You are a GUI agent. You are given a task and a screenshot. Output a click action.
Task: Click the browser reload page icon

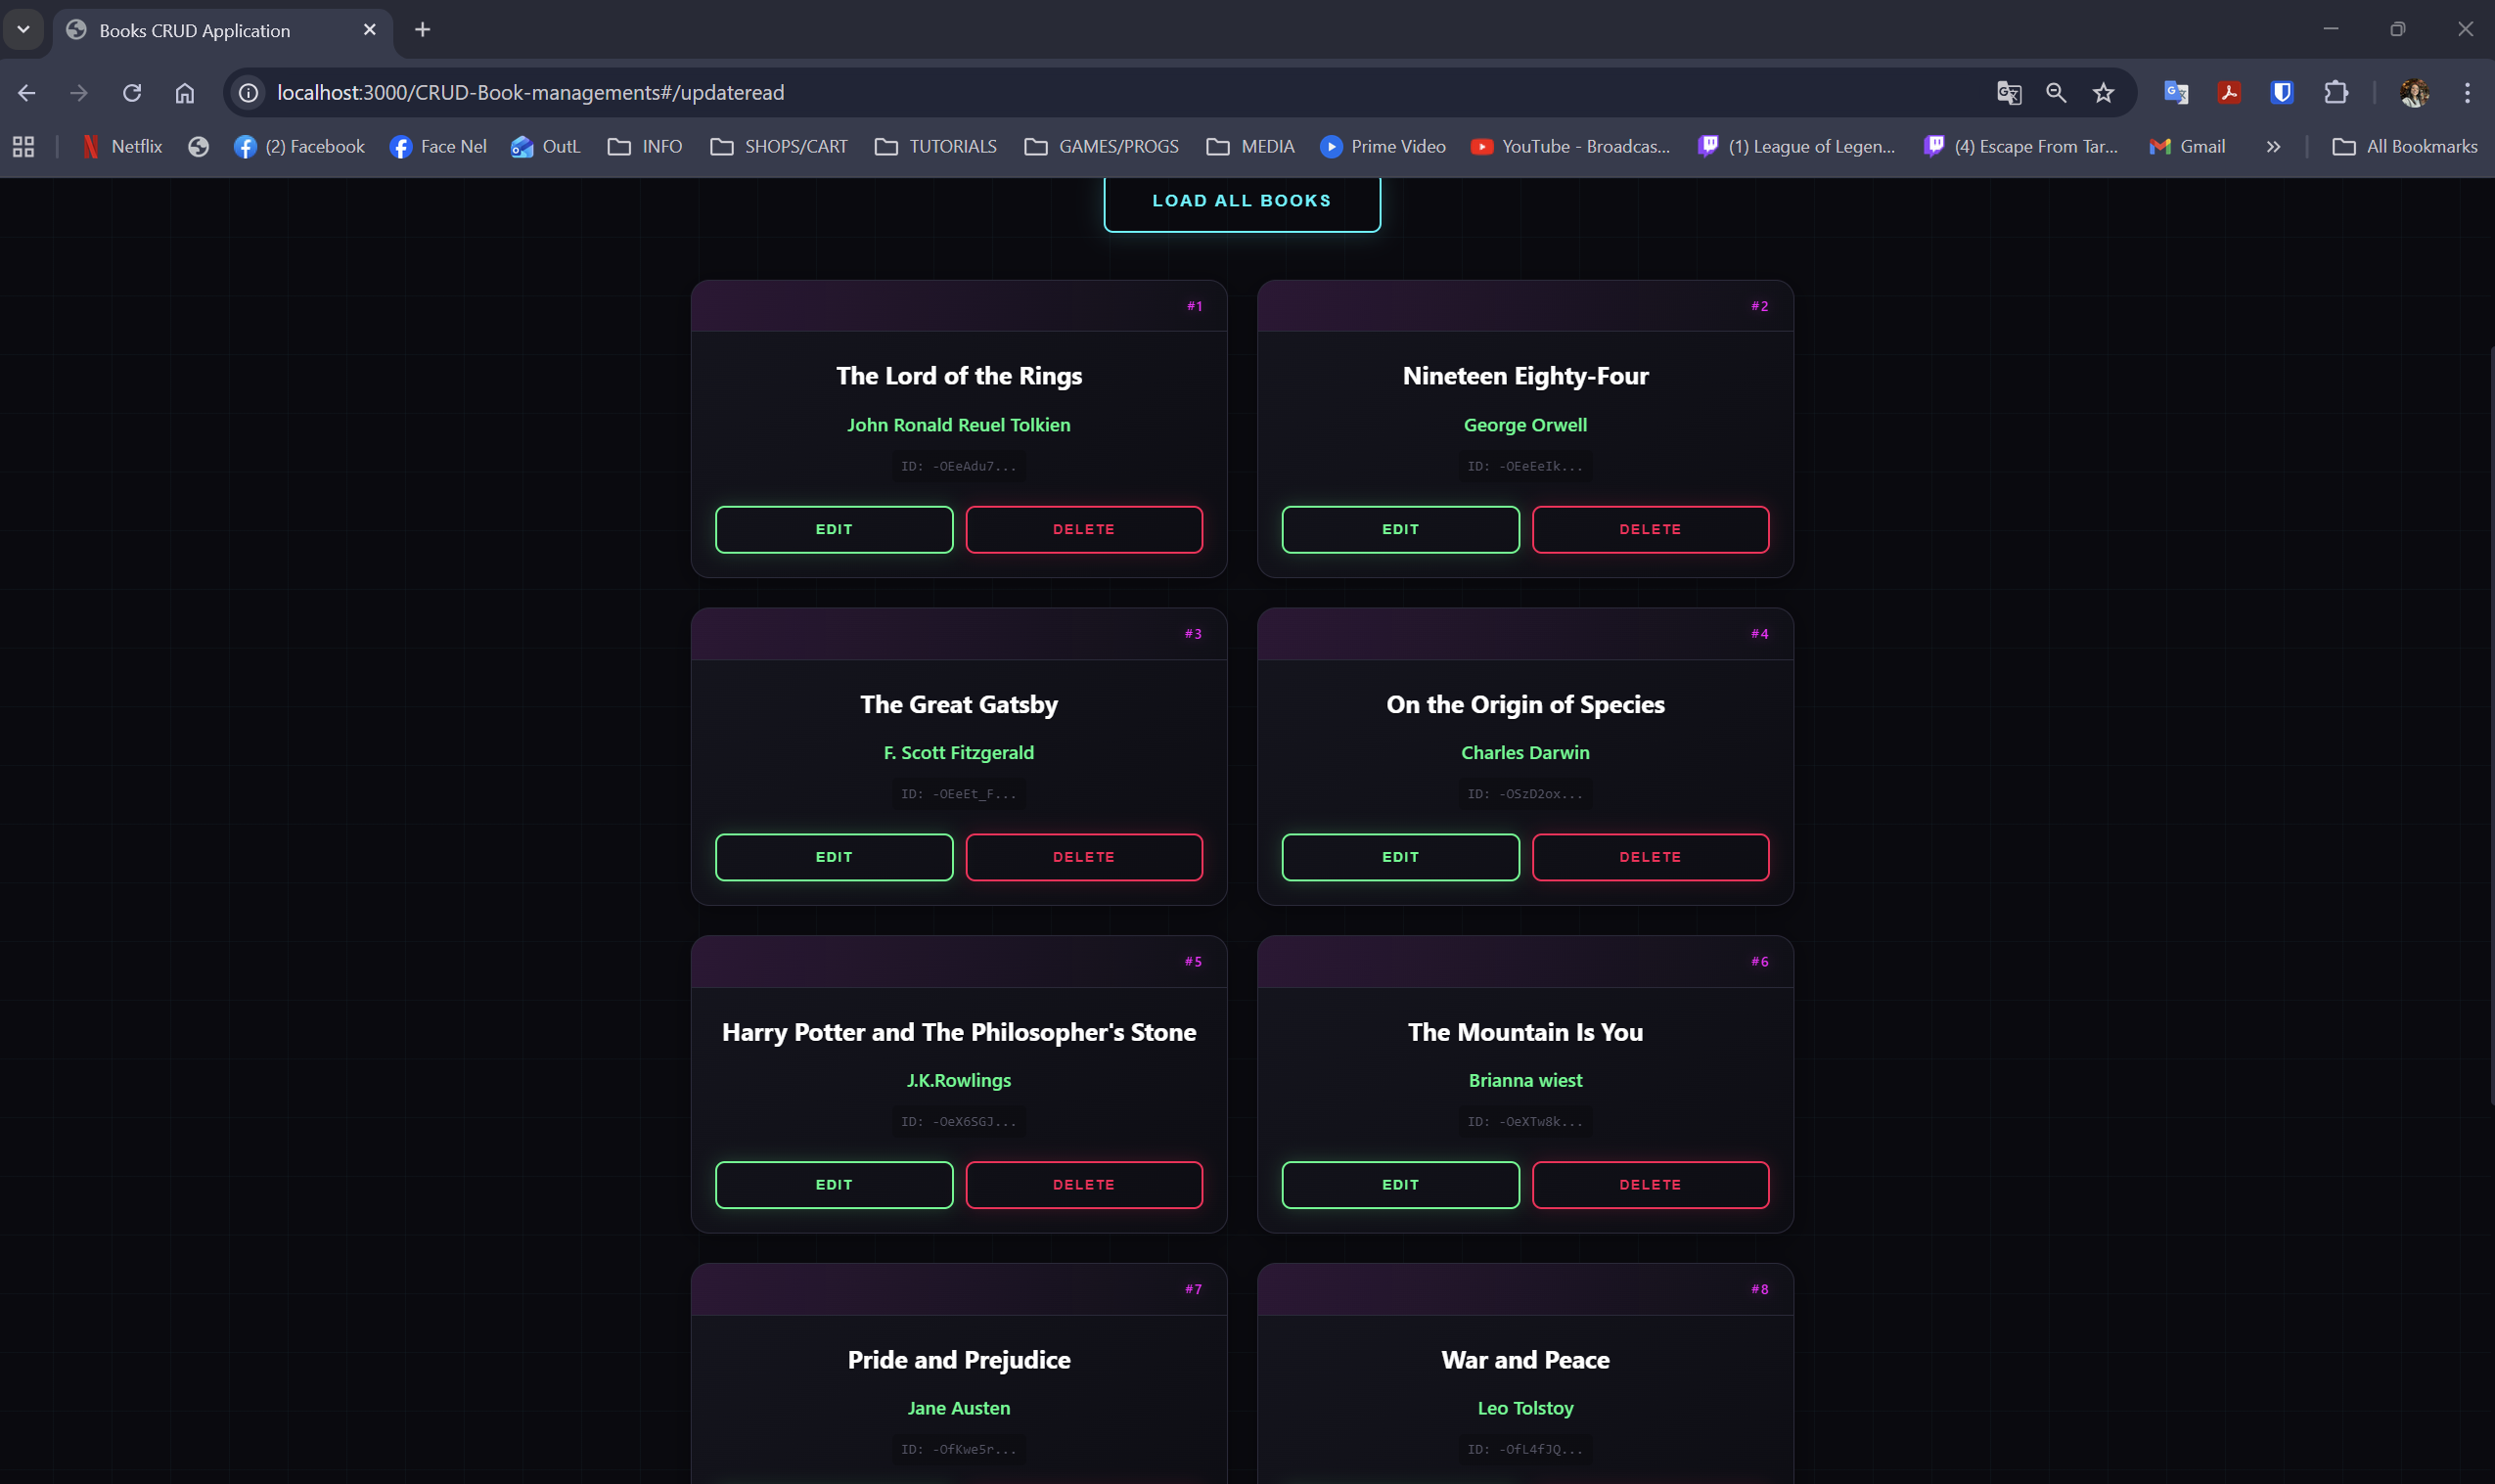point(132,93)
